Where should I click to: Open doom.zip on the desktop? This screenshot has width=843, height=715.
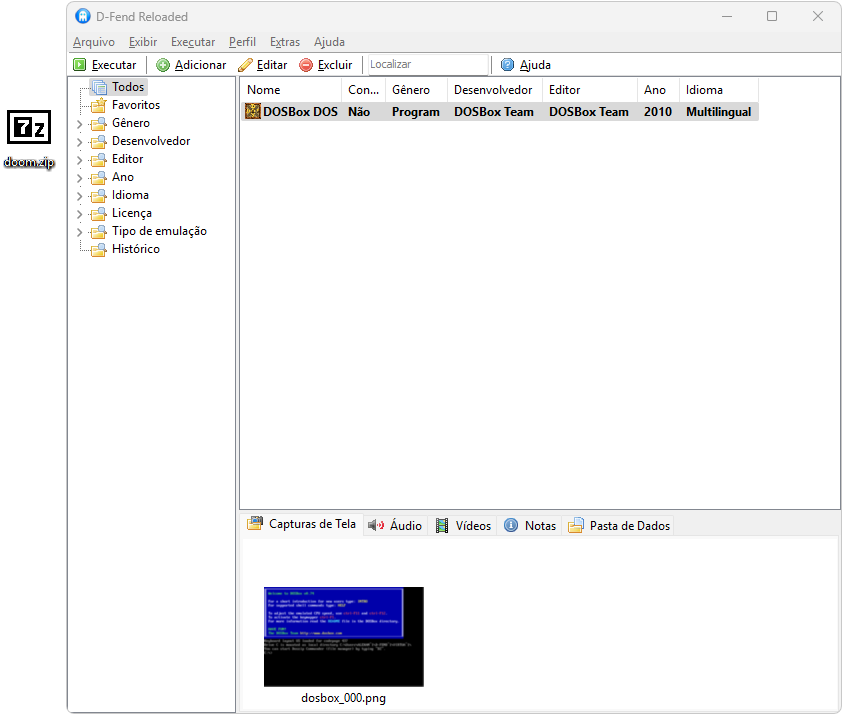[x=29, y=129]
